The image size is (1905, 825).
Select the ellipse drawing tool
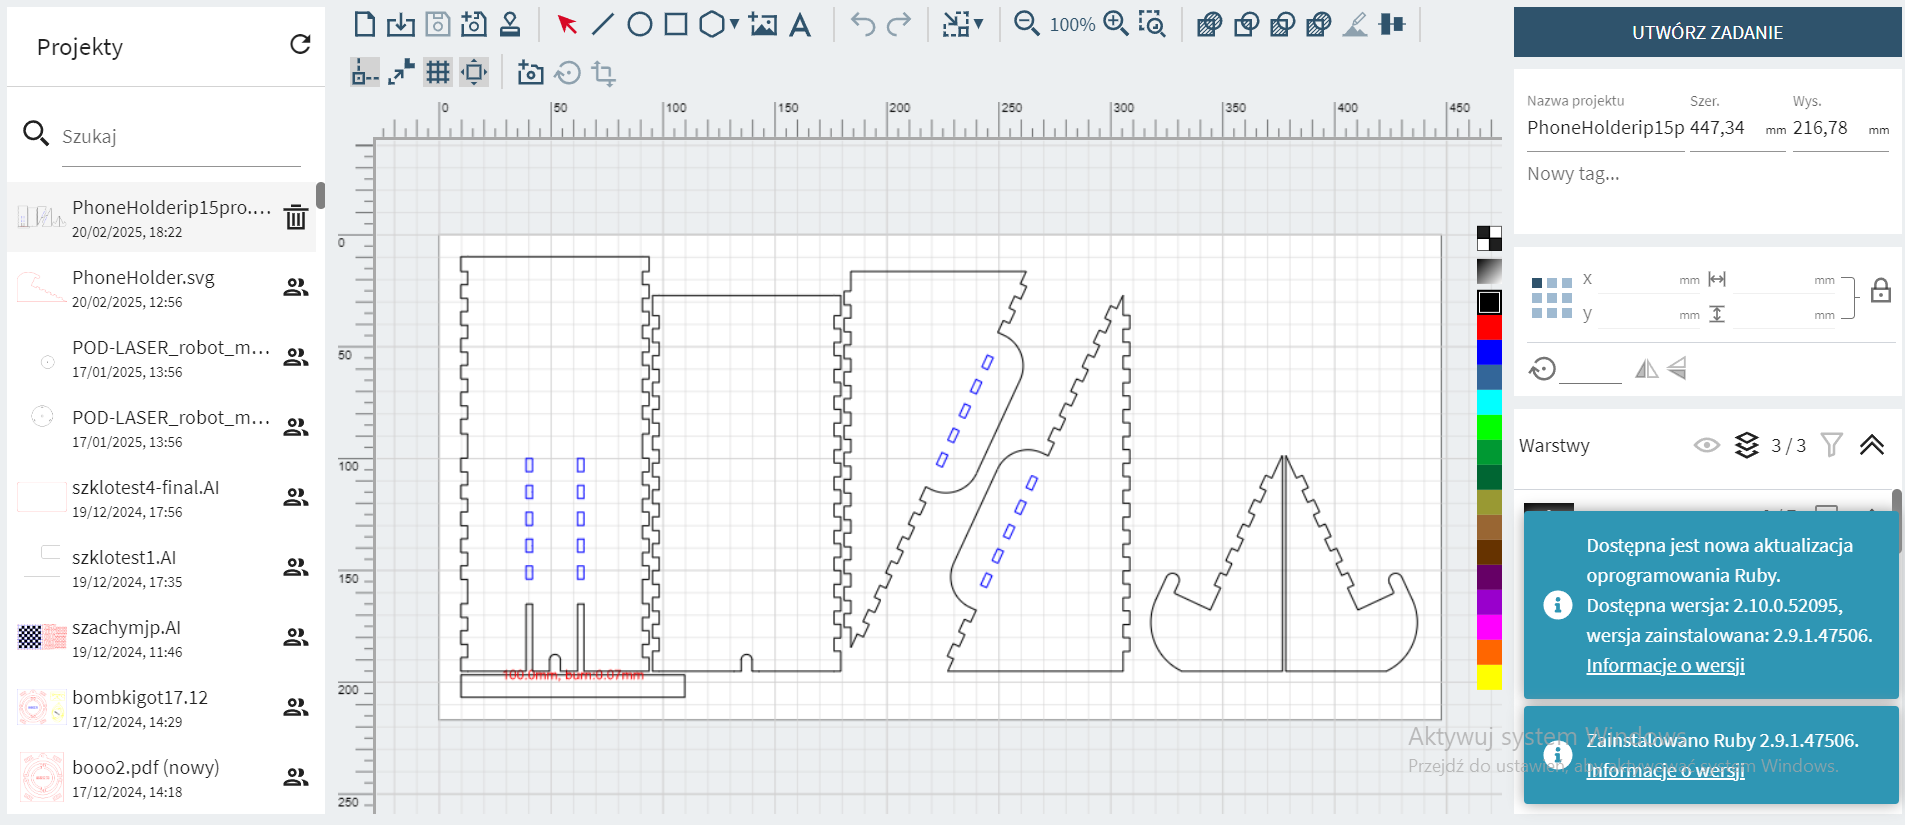[640, 24]
